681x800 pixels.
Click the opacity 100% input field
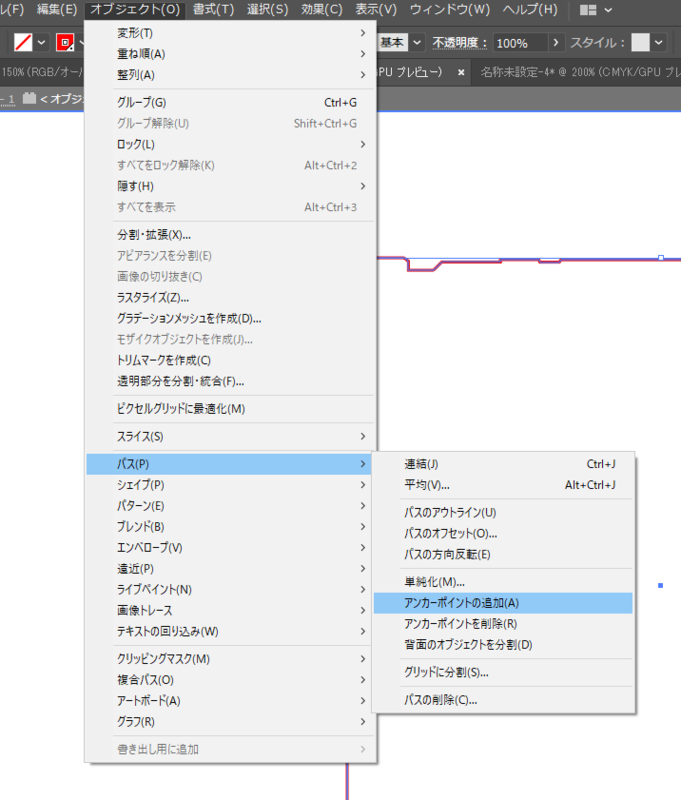pos(520,43)
